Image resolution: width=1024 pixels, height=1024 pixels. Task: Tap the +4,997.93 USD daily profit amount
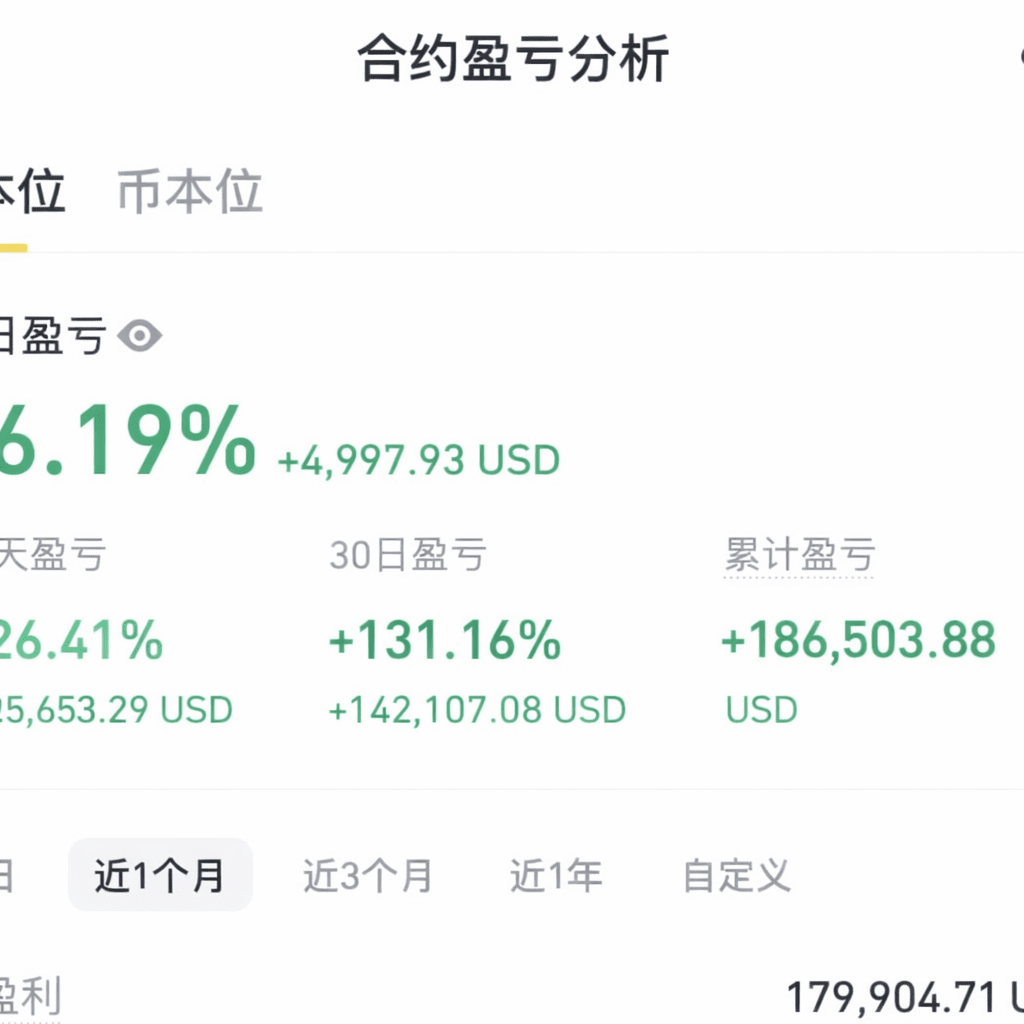[419, 460]
